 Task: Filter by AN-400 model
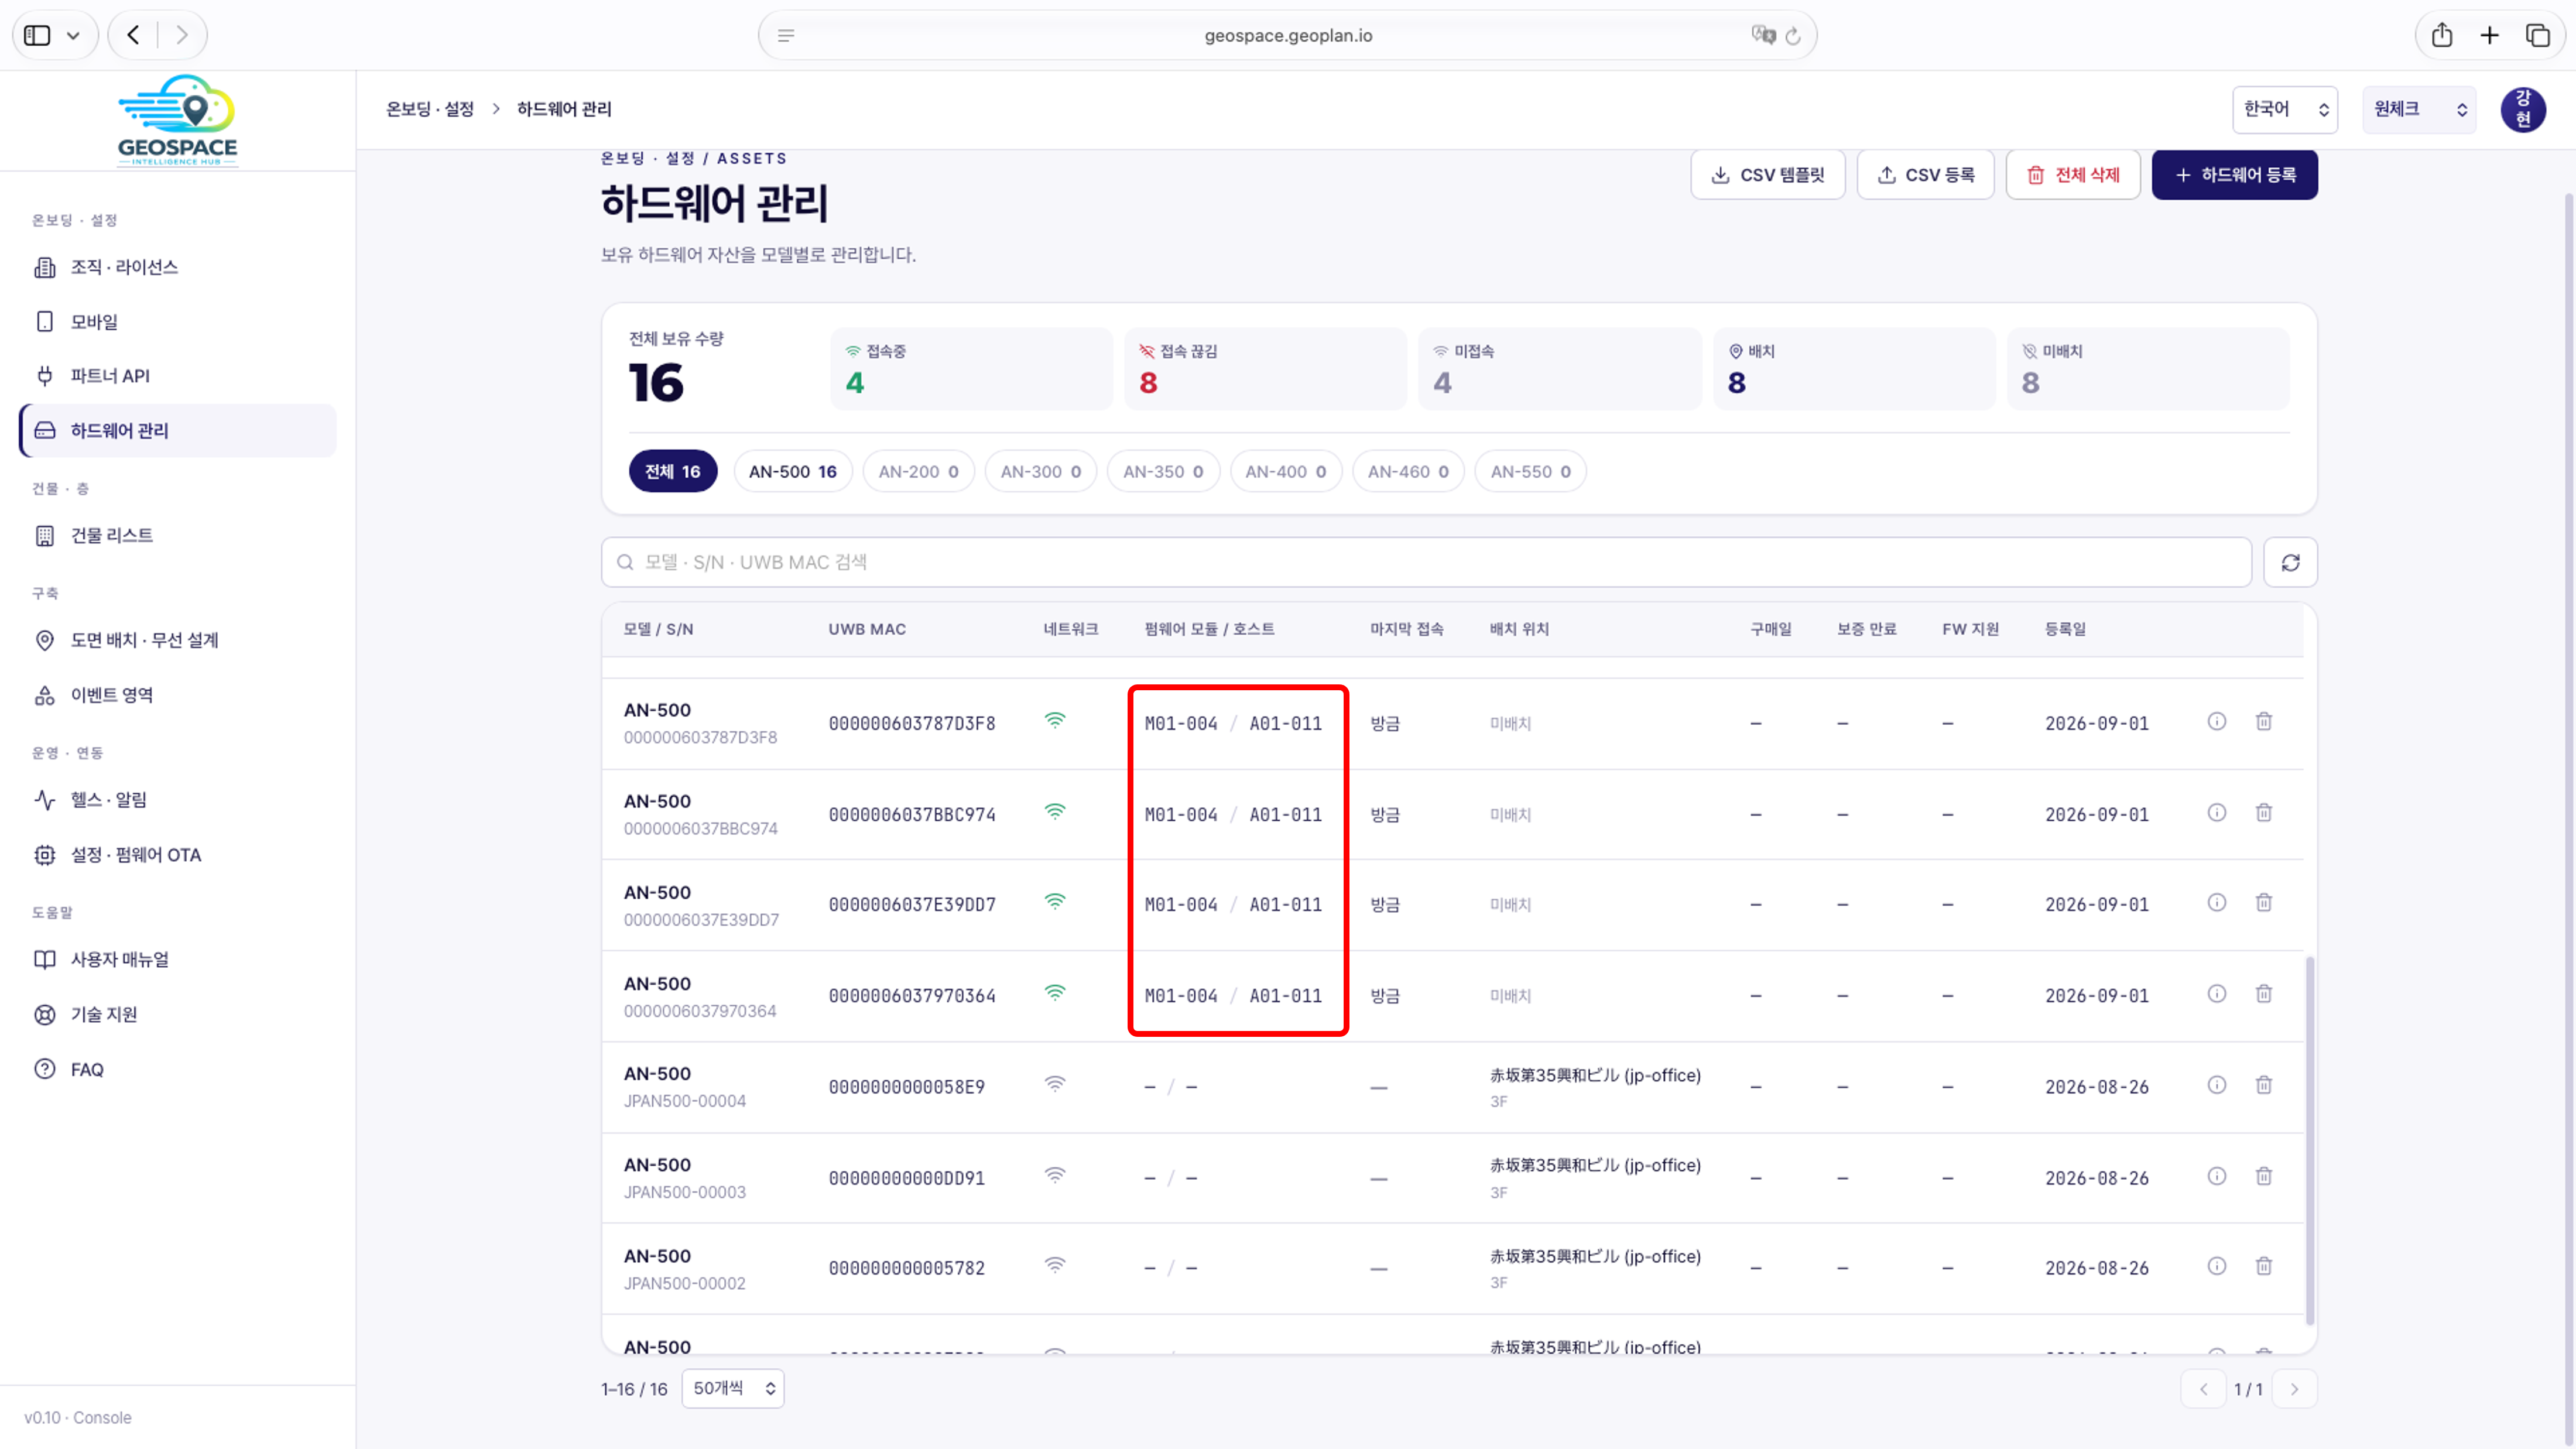pos(1286,472)
